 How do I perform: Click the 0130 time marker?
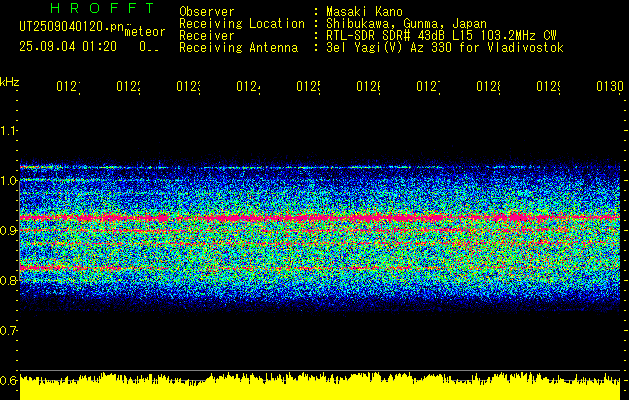click(610, 86)
